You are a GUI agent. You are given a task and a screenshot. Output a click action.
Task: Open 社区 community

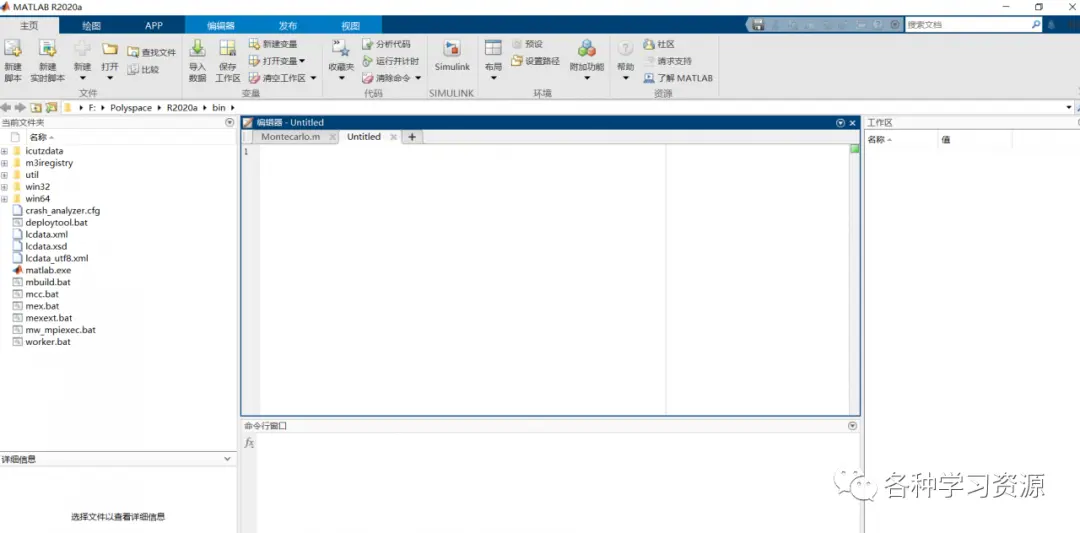tap(659, 44)
